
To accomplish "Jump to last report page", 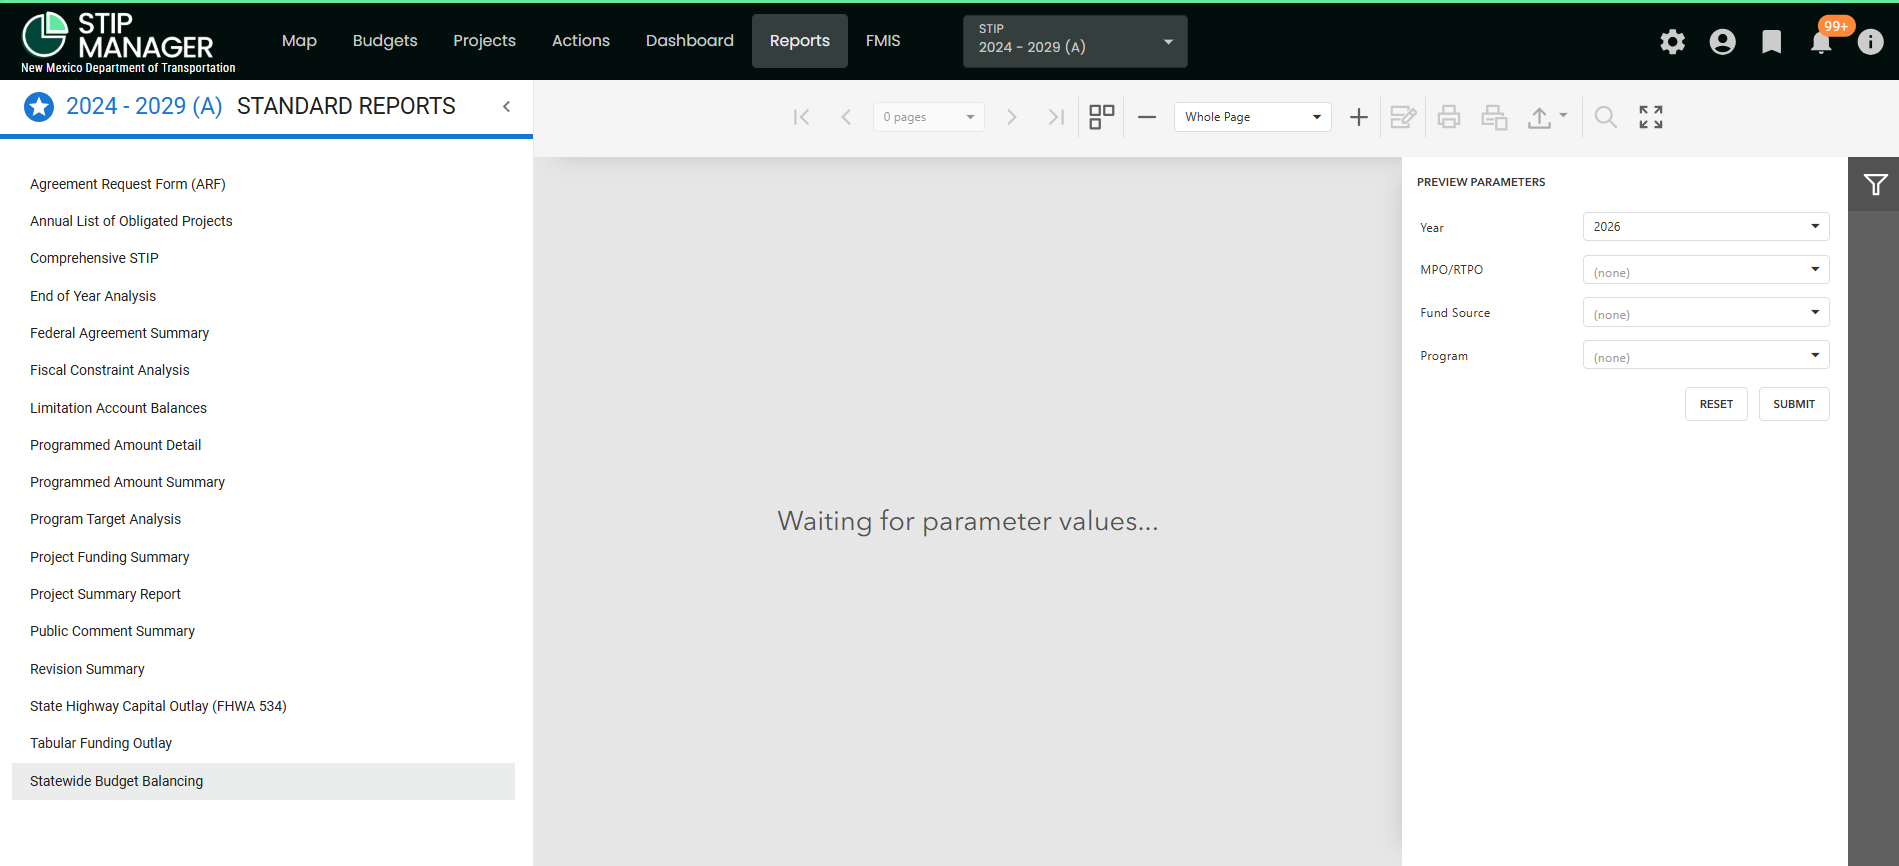I will (x=1056, y=117).
